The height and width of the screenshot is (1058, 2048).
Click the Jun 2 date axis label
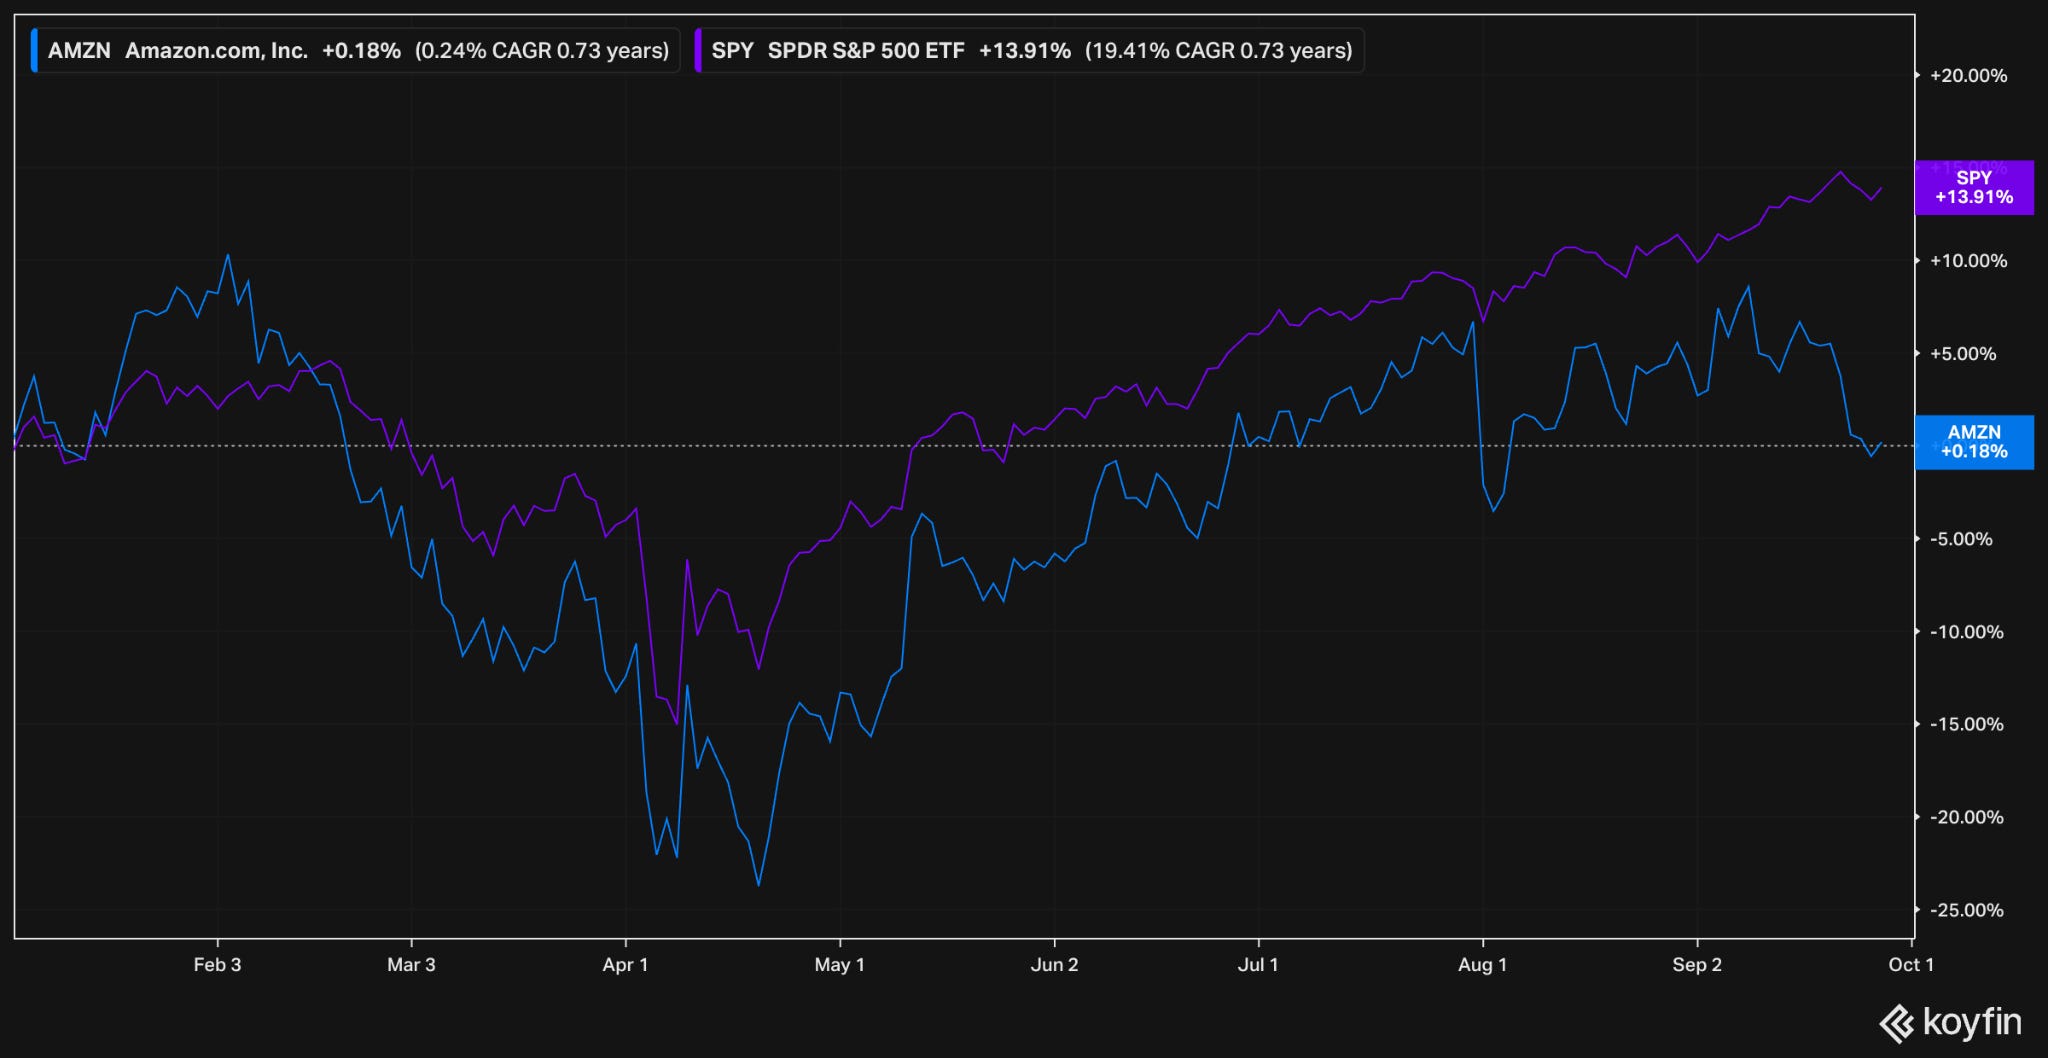[1054, 965]
